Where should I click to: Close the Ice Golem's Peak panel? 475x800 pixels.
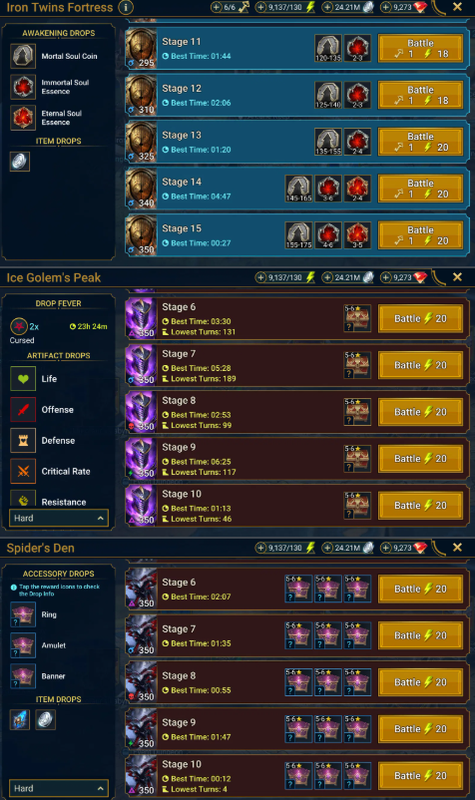[457, 277]
